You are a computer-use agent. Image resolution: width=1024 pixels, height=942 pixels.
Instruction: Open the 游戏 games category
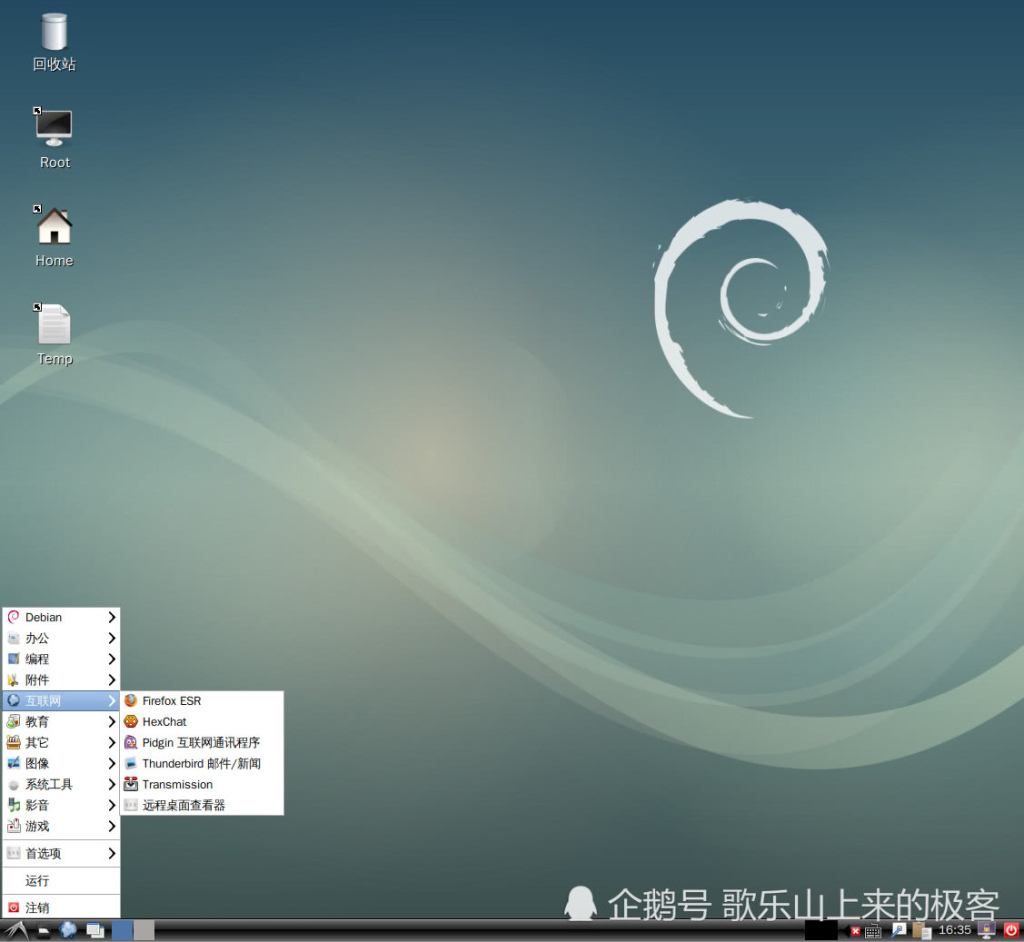pos(61,826)
